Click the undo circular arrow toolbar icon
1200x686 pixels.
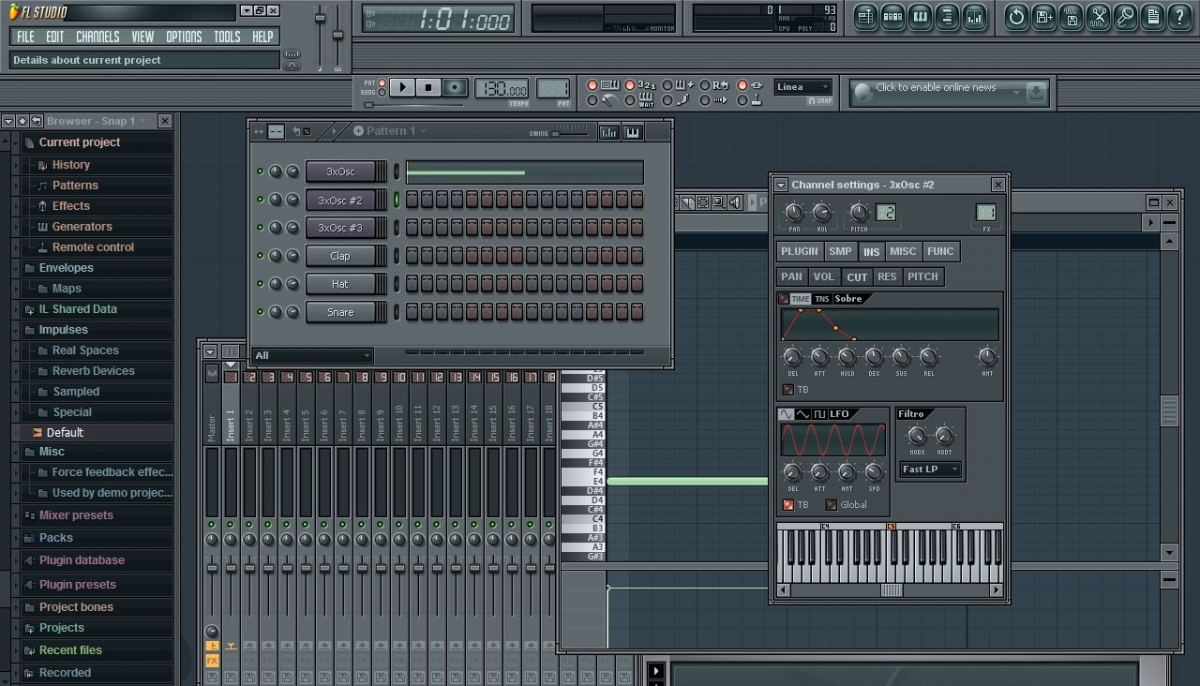1016,16
